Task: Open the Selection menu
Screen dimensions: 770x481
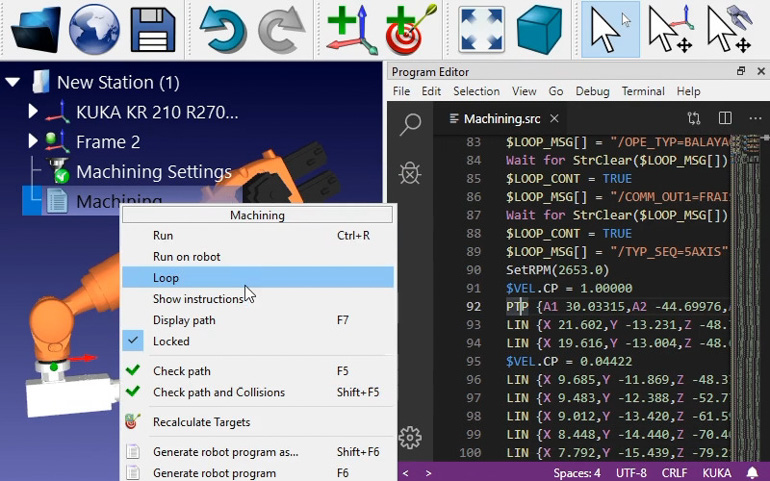Action: point(476,91)
